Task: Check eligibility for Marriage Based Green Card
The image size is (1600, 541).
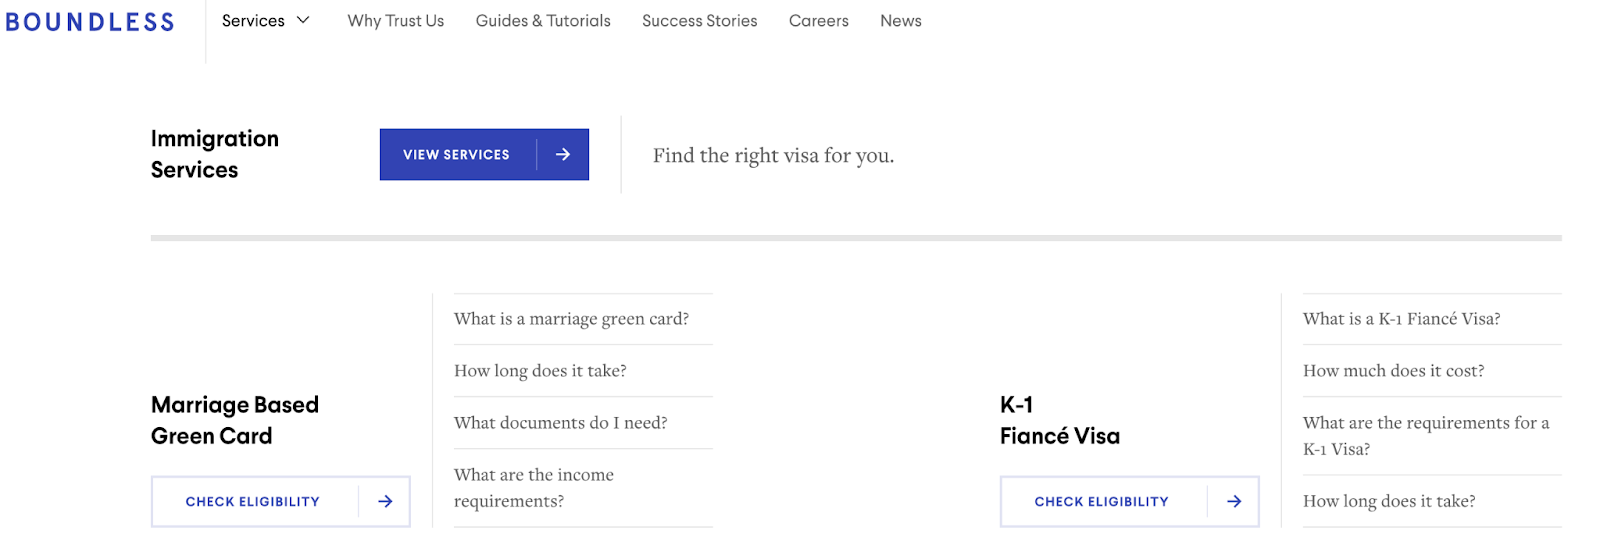Action: [x=253, y=502]
